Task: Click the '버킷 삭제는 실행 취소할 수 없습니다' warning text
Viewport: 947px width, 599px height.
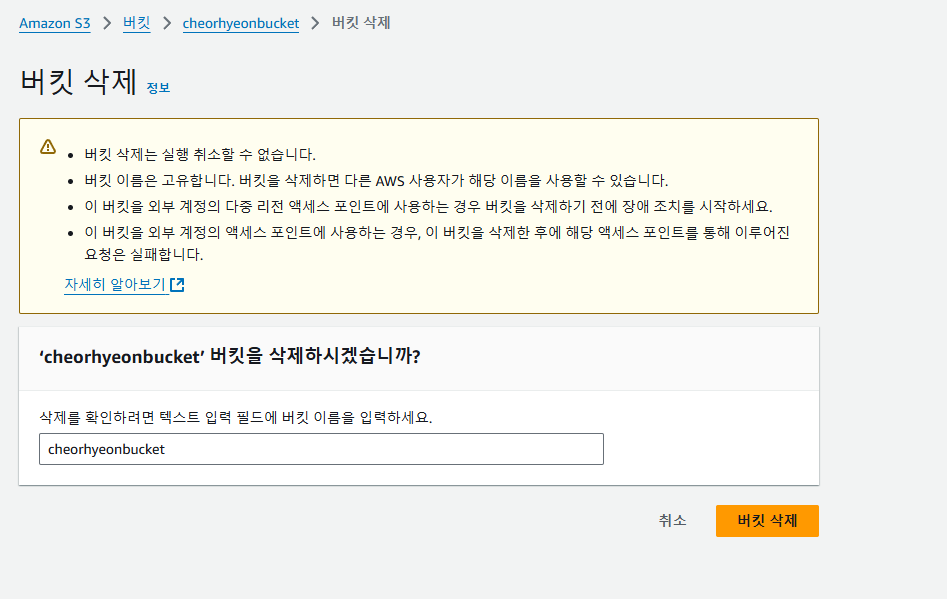Action: point(200,155)
